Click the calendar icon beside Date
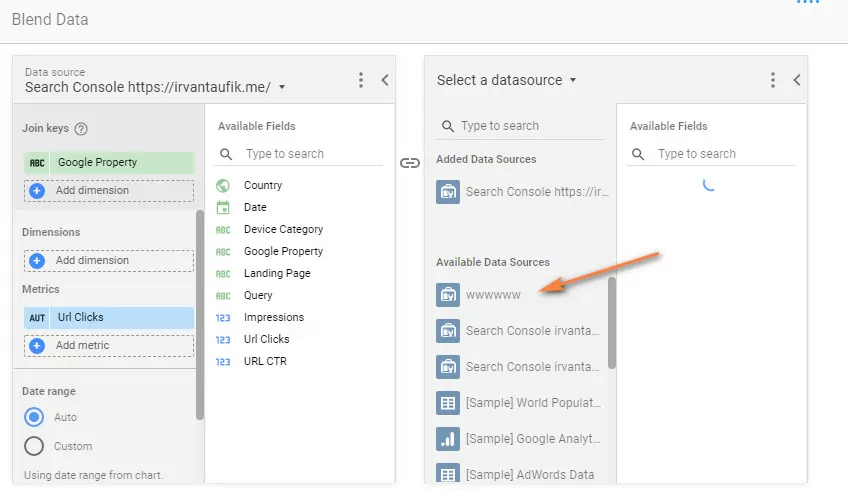 coord(223,207)
